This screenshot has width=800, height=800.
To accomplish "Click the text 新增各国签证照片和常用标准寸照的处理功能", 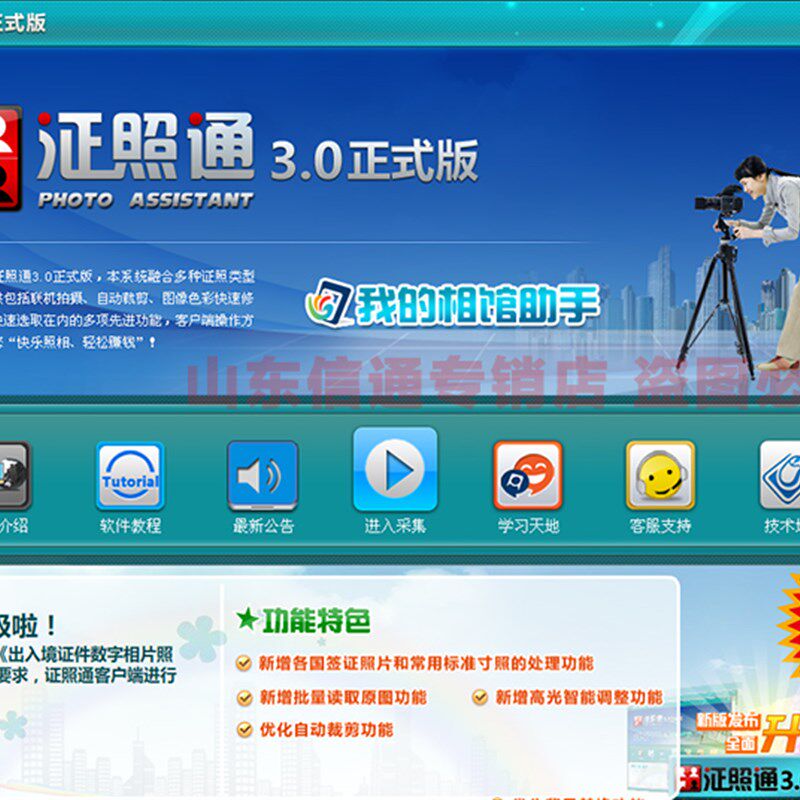I will (x=427, y=663).
